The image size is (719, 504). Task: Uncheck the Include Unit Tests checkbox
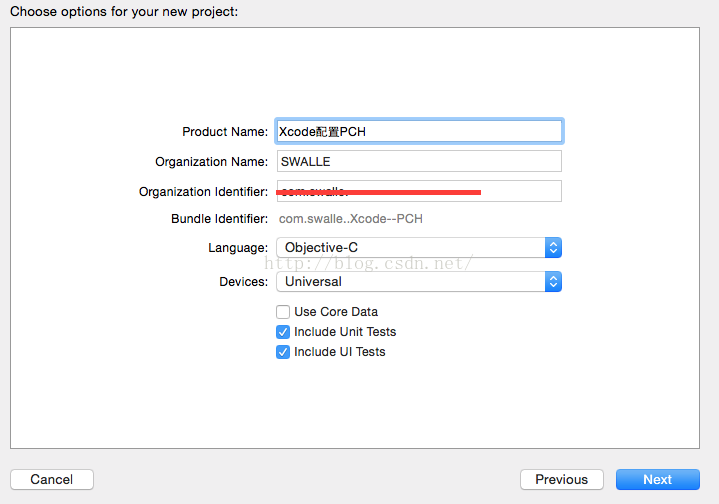tap(283, 332)
